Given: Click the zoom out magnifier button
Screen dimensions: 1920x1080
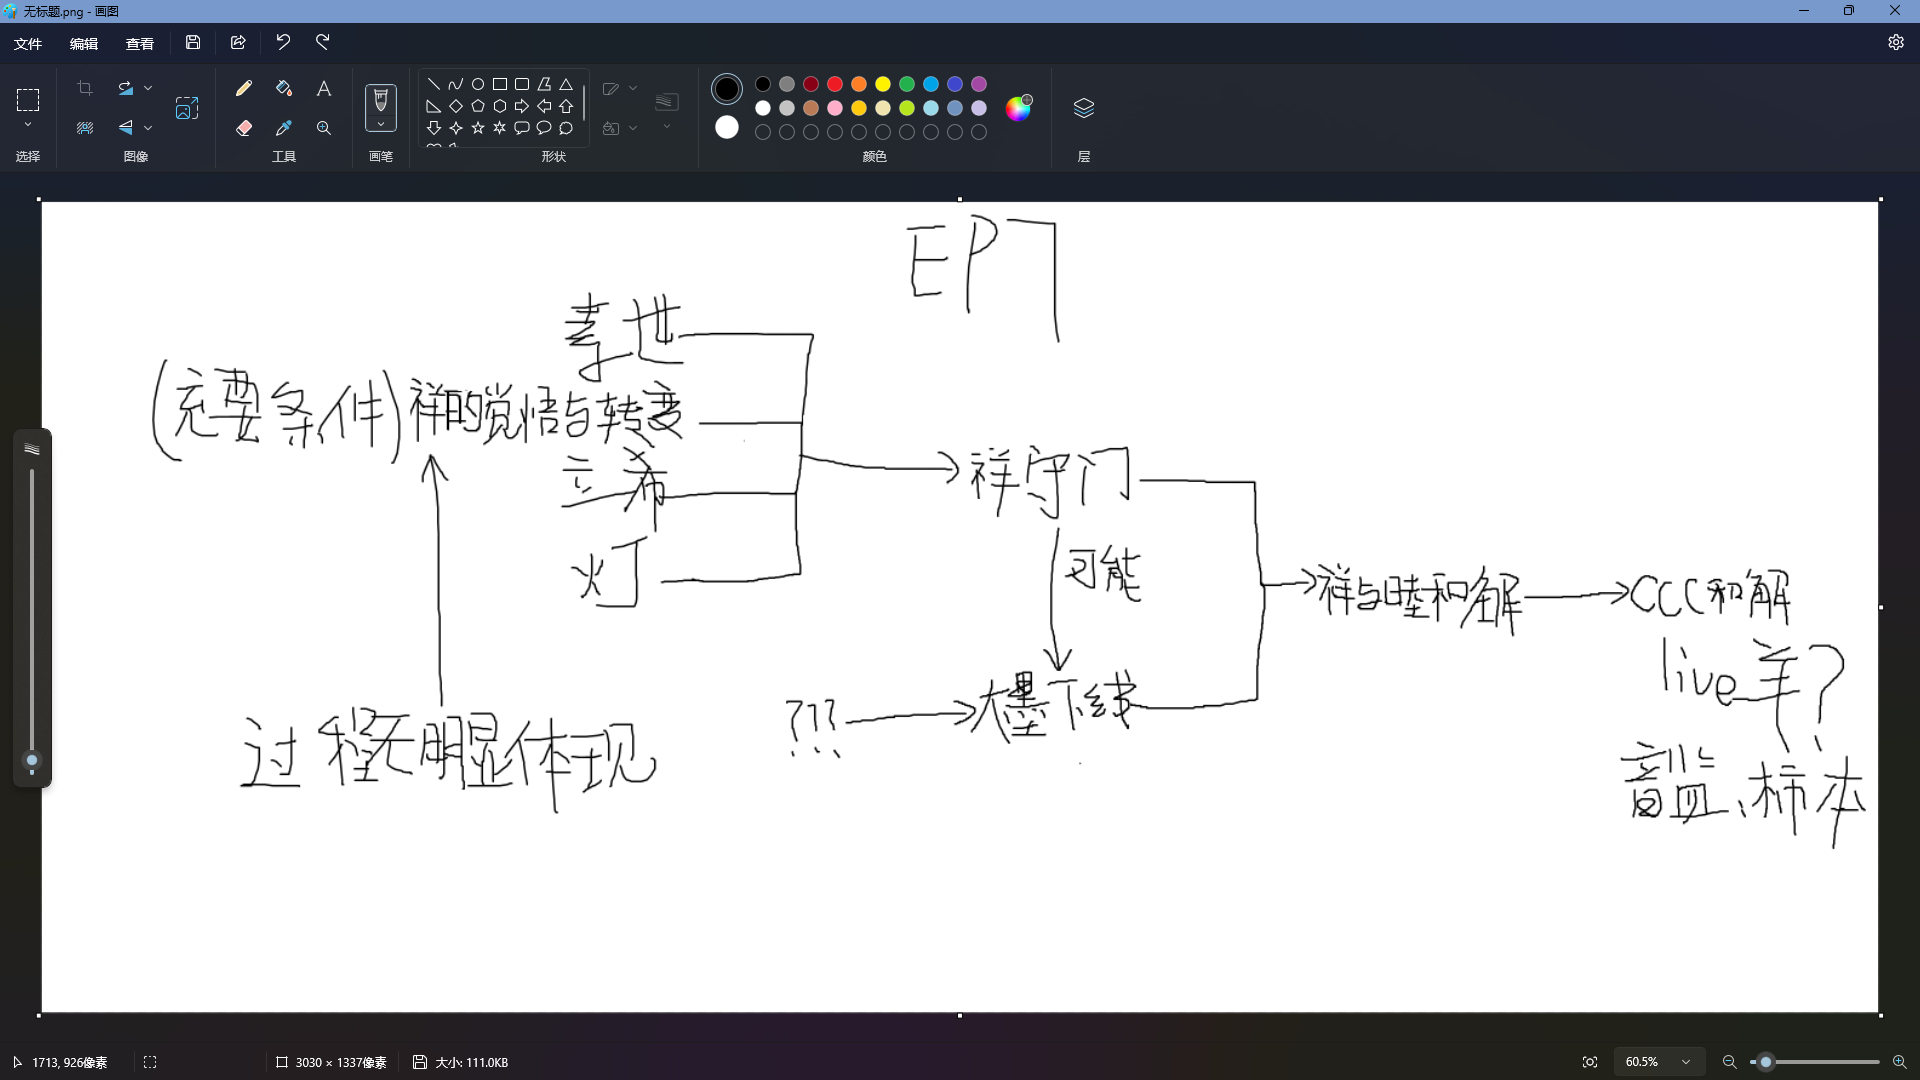Looking at the screenshot, I should click(x=1729, y=1062).
